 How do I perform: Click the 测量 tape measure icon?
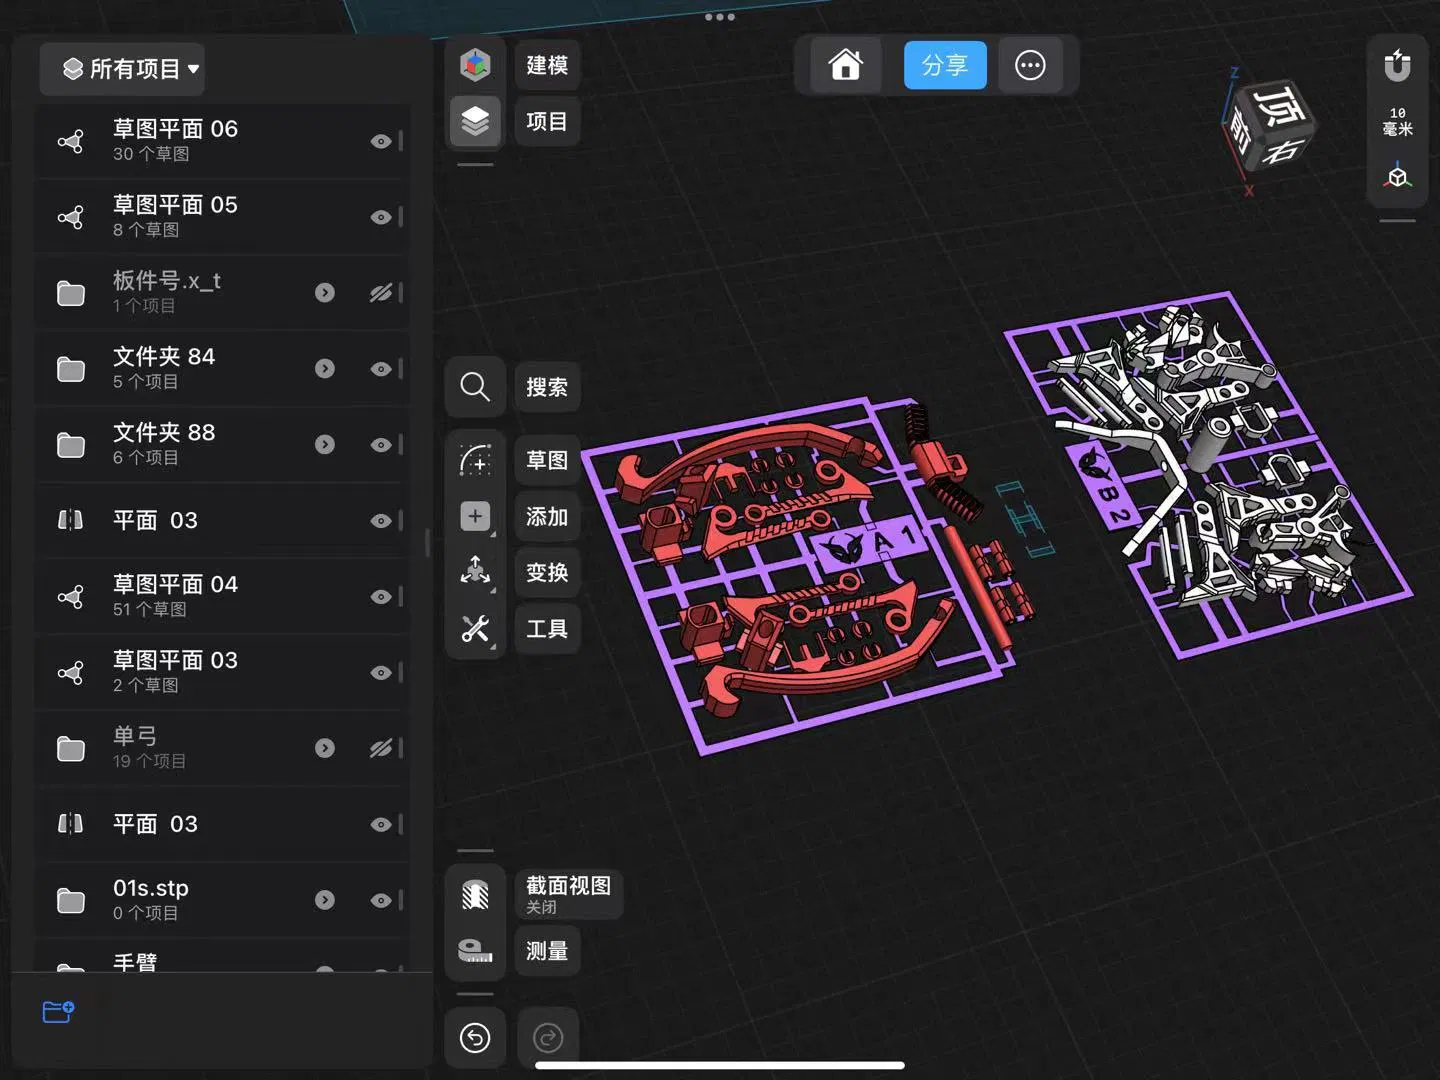tap(475, 950)
